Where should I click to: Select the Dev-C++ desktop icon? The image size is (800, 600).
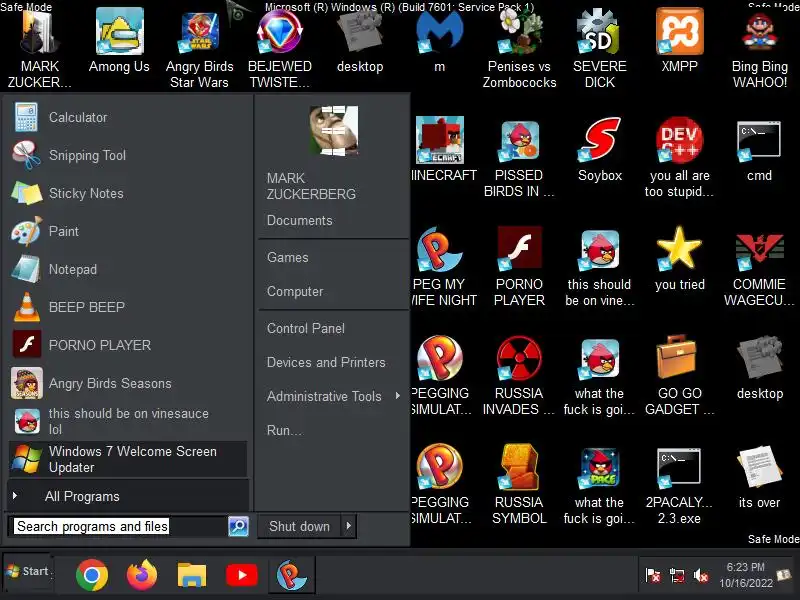tap(680, 156)
